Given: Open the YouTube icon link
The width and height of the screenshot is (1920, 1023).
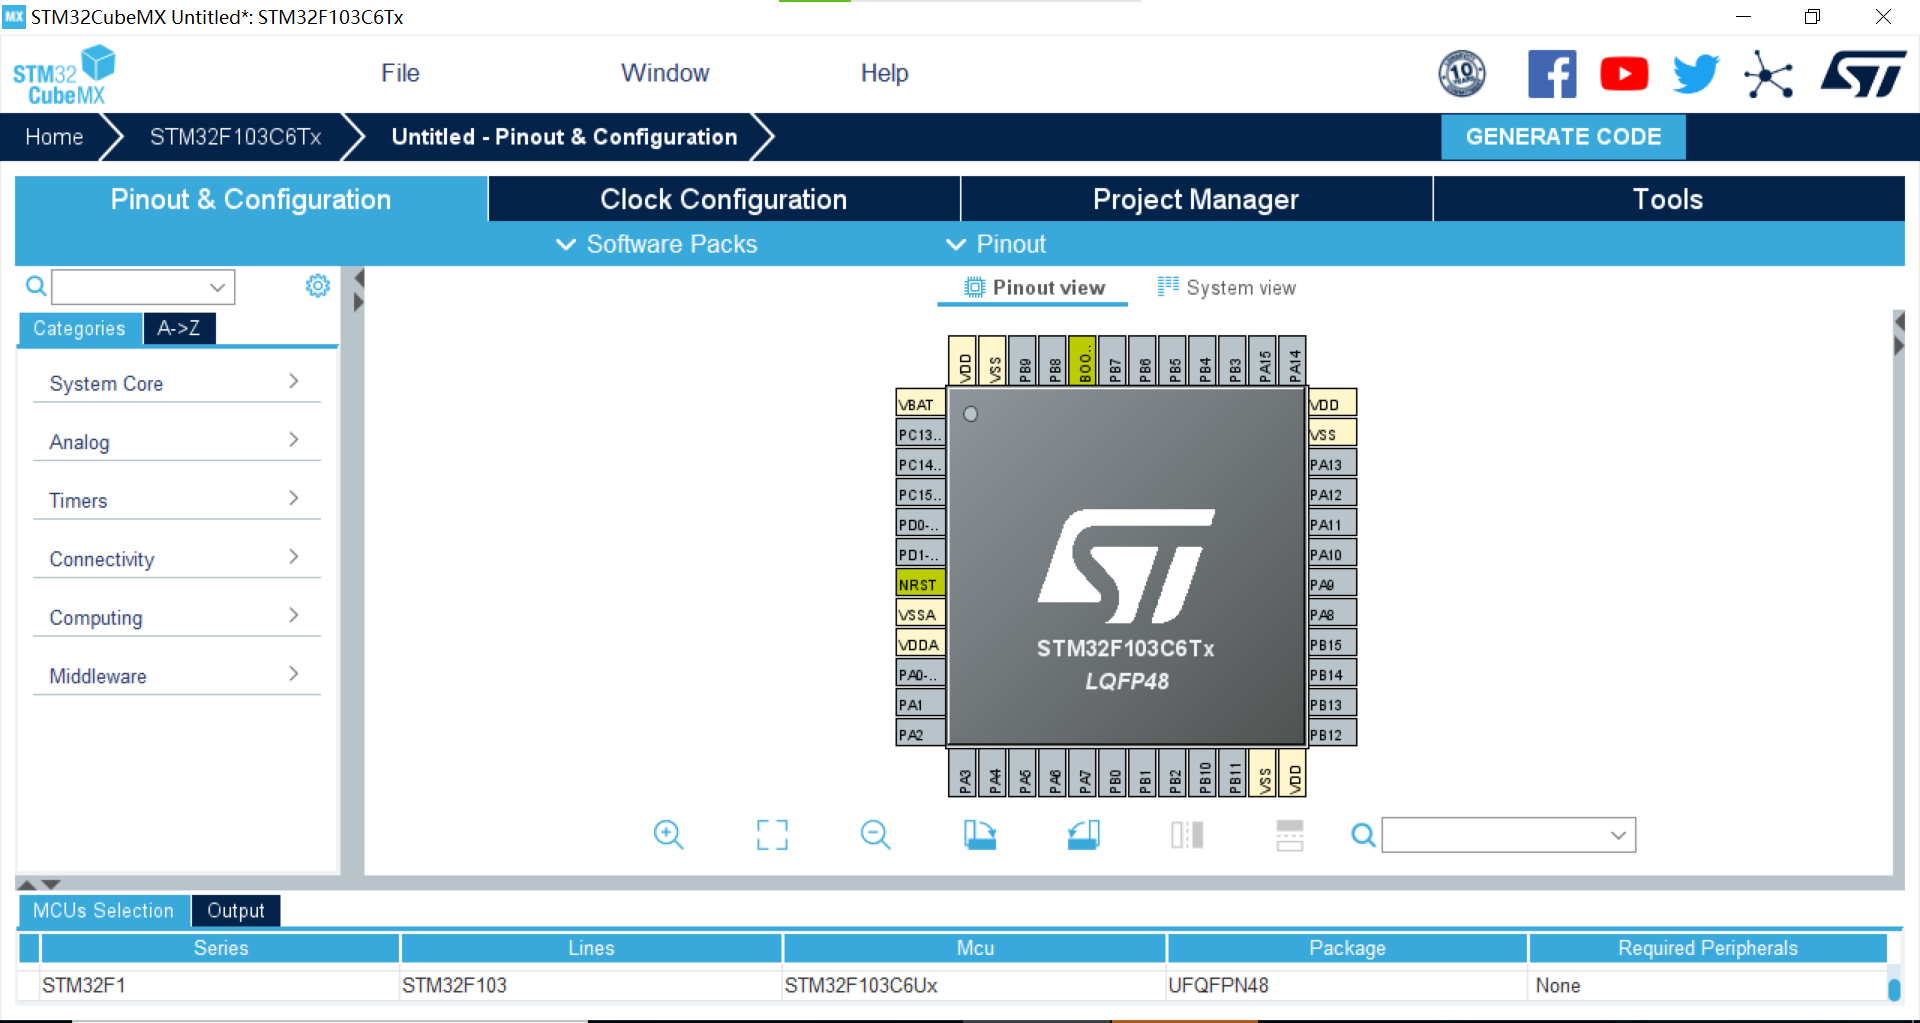Looking at the screenshot, I should (x=1624, y=74).
